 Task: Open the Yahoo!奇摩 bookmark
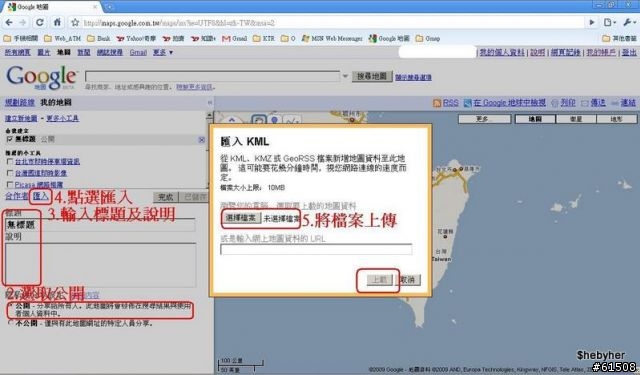coord(136,38)
